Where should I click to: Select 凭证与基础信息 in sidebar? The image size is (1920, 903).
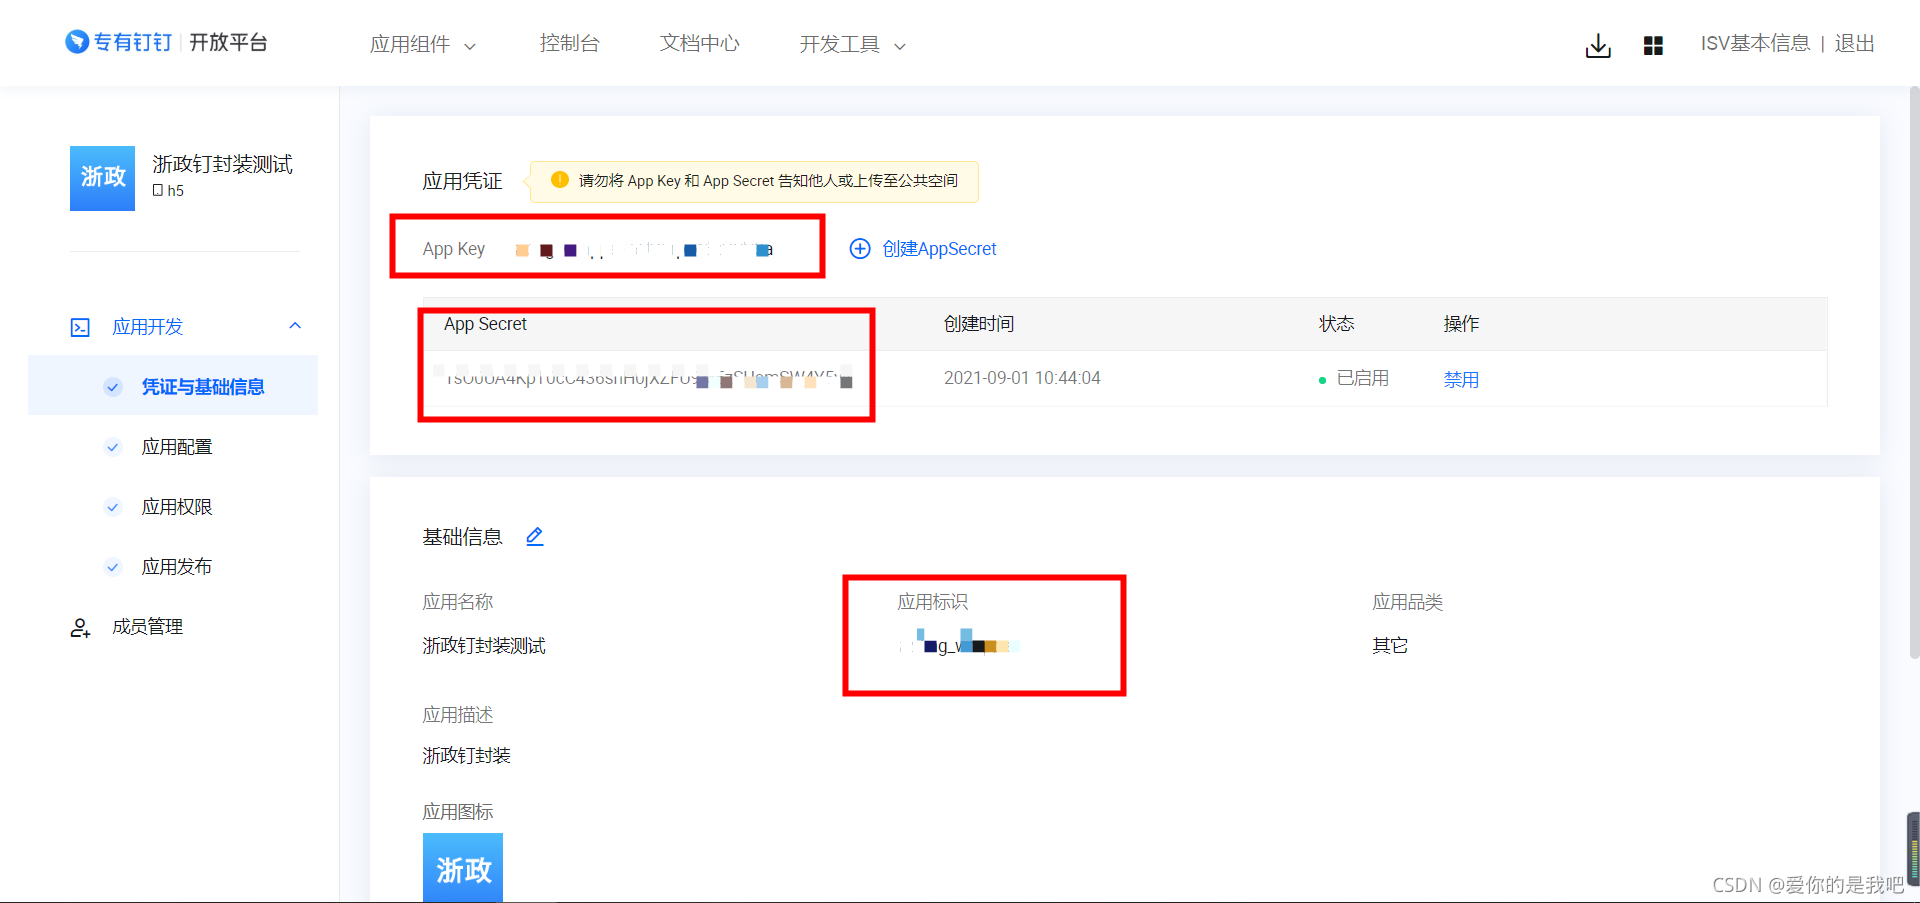tap(203, 387)
